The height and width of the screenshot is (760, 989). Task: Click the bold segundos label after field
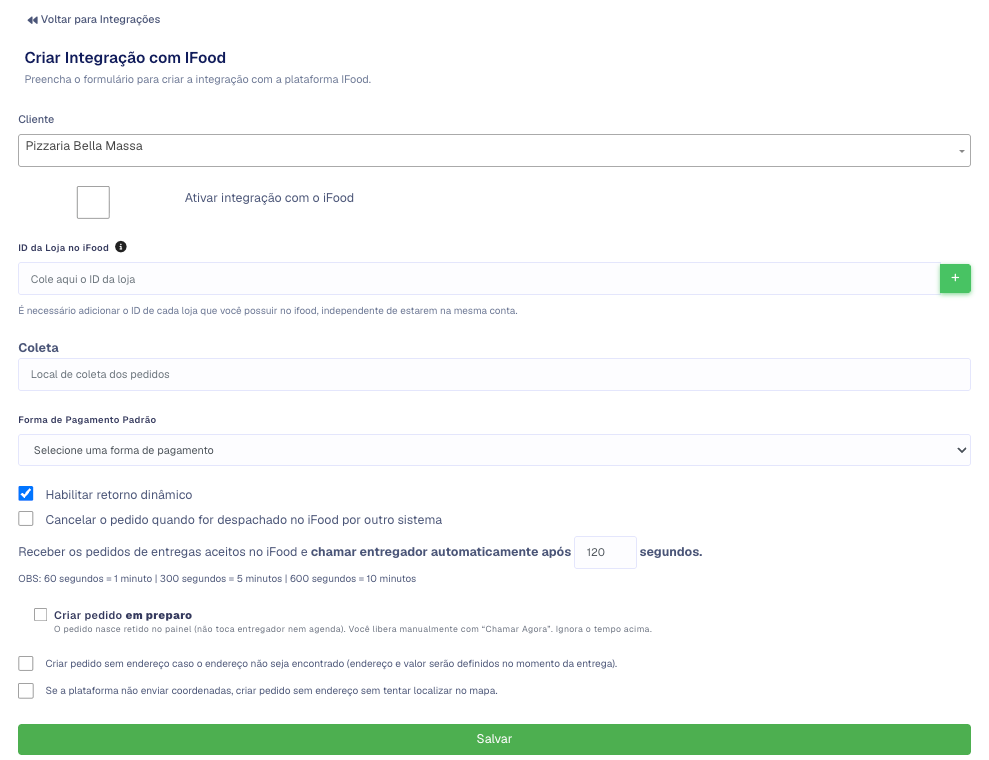pyautogui.click(x=671, y=552)
